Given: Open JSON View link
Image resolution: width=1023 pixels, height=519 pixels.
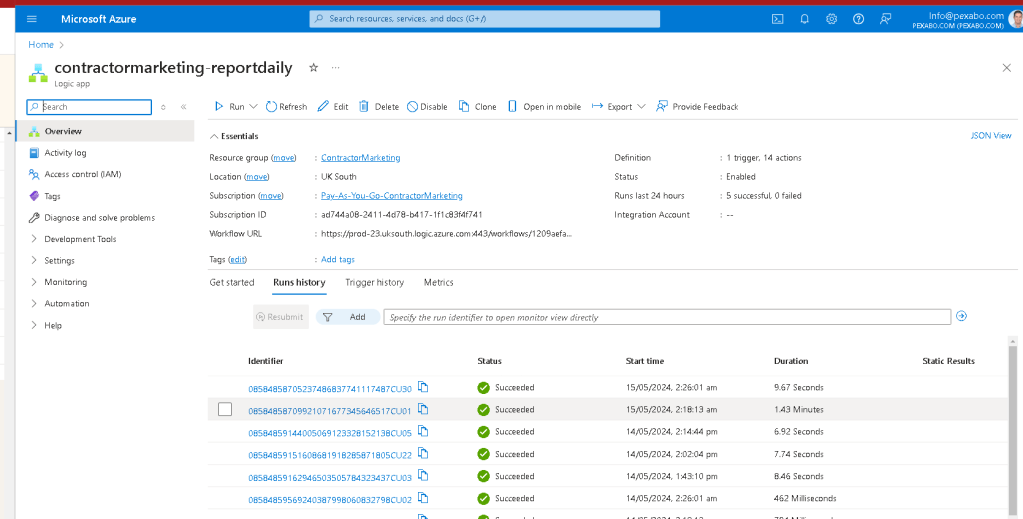Looking at the screenshot, I should click(991, 136).
